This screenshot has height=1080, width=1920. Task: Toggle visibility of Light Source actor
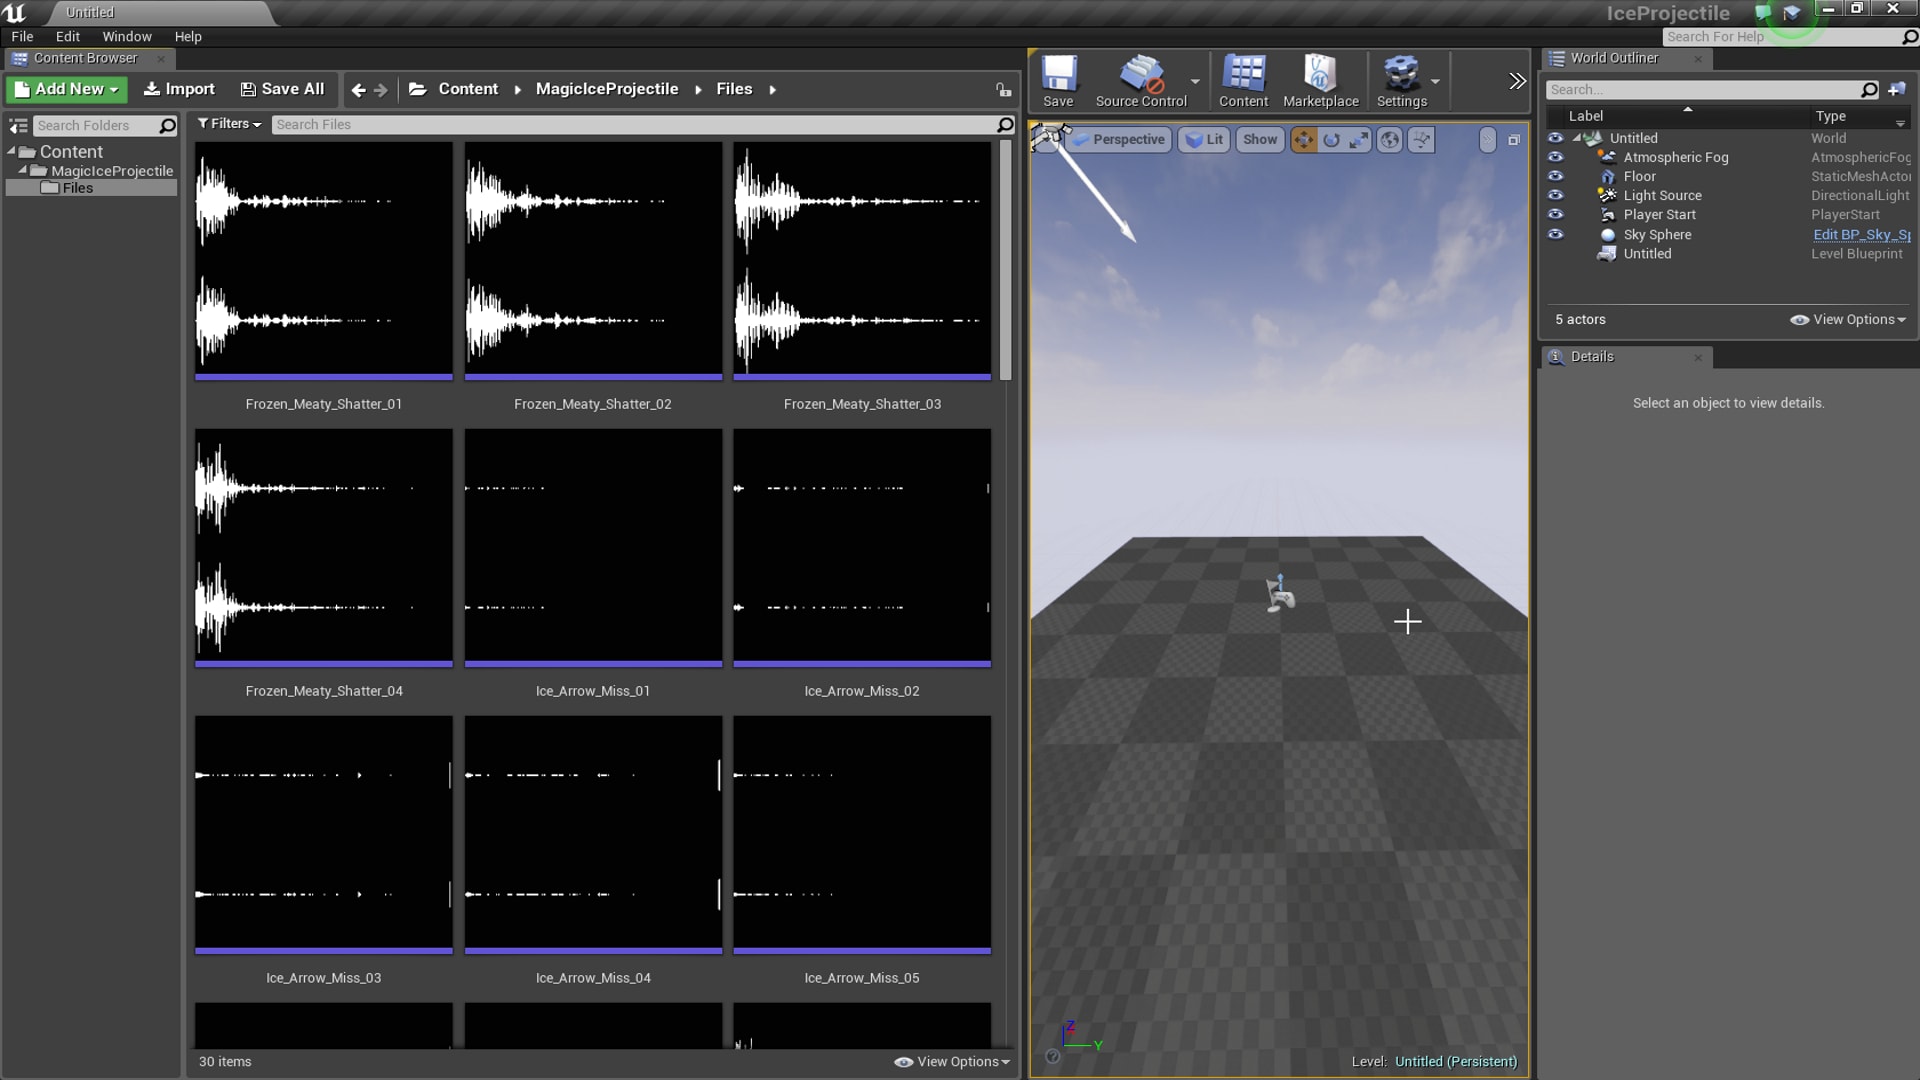coord(1555,195)
